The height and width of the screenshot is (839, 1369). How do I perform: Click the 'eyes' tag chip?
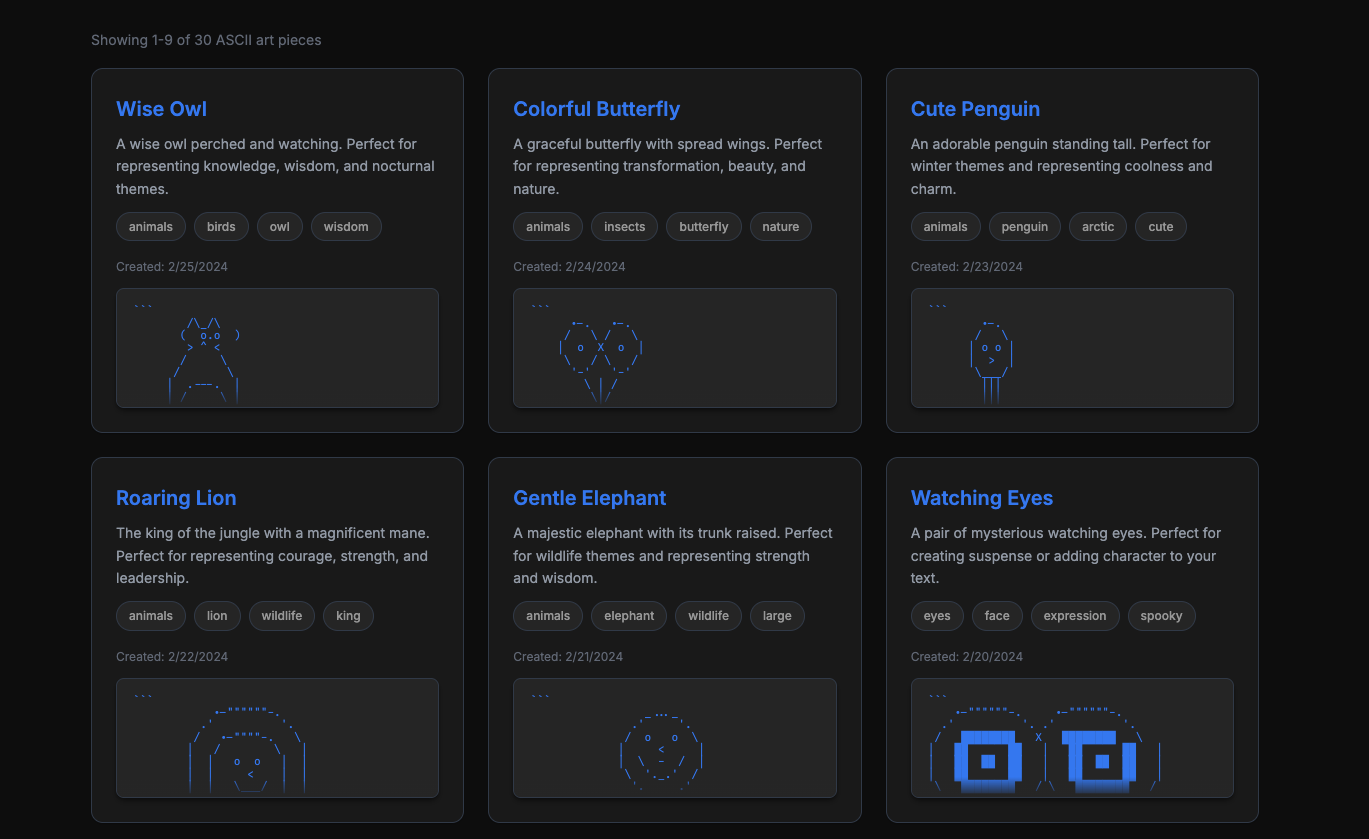[937, 616]
